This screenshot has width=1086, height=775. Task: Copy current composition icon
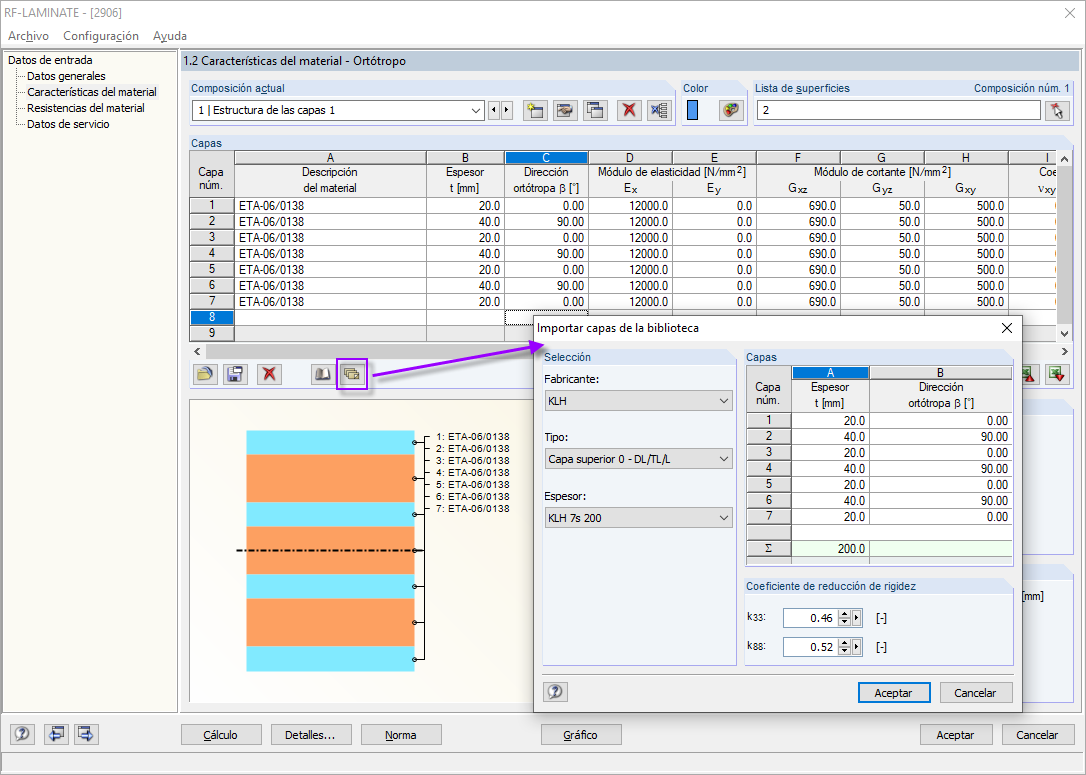[595, 110]
